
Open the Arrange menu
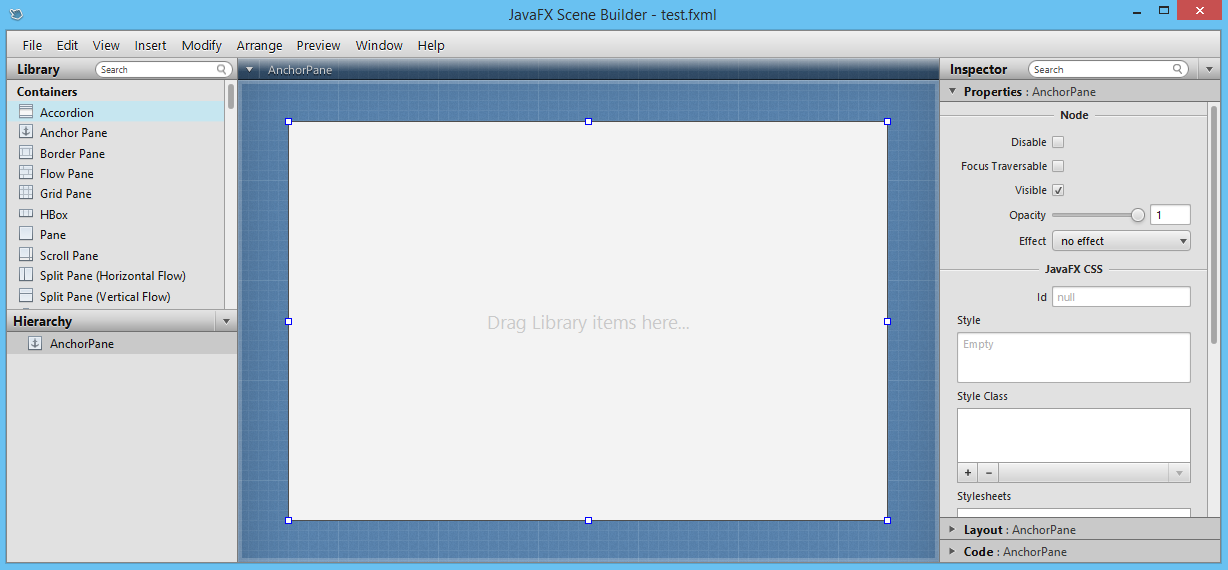[260, 45]
